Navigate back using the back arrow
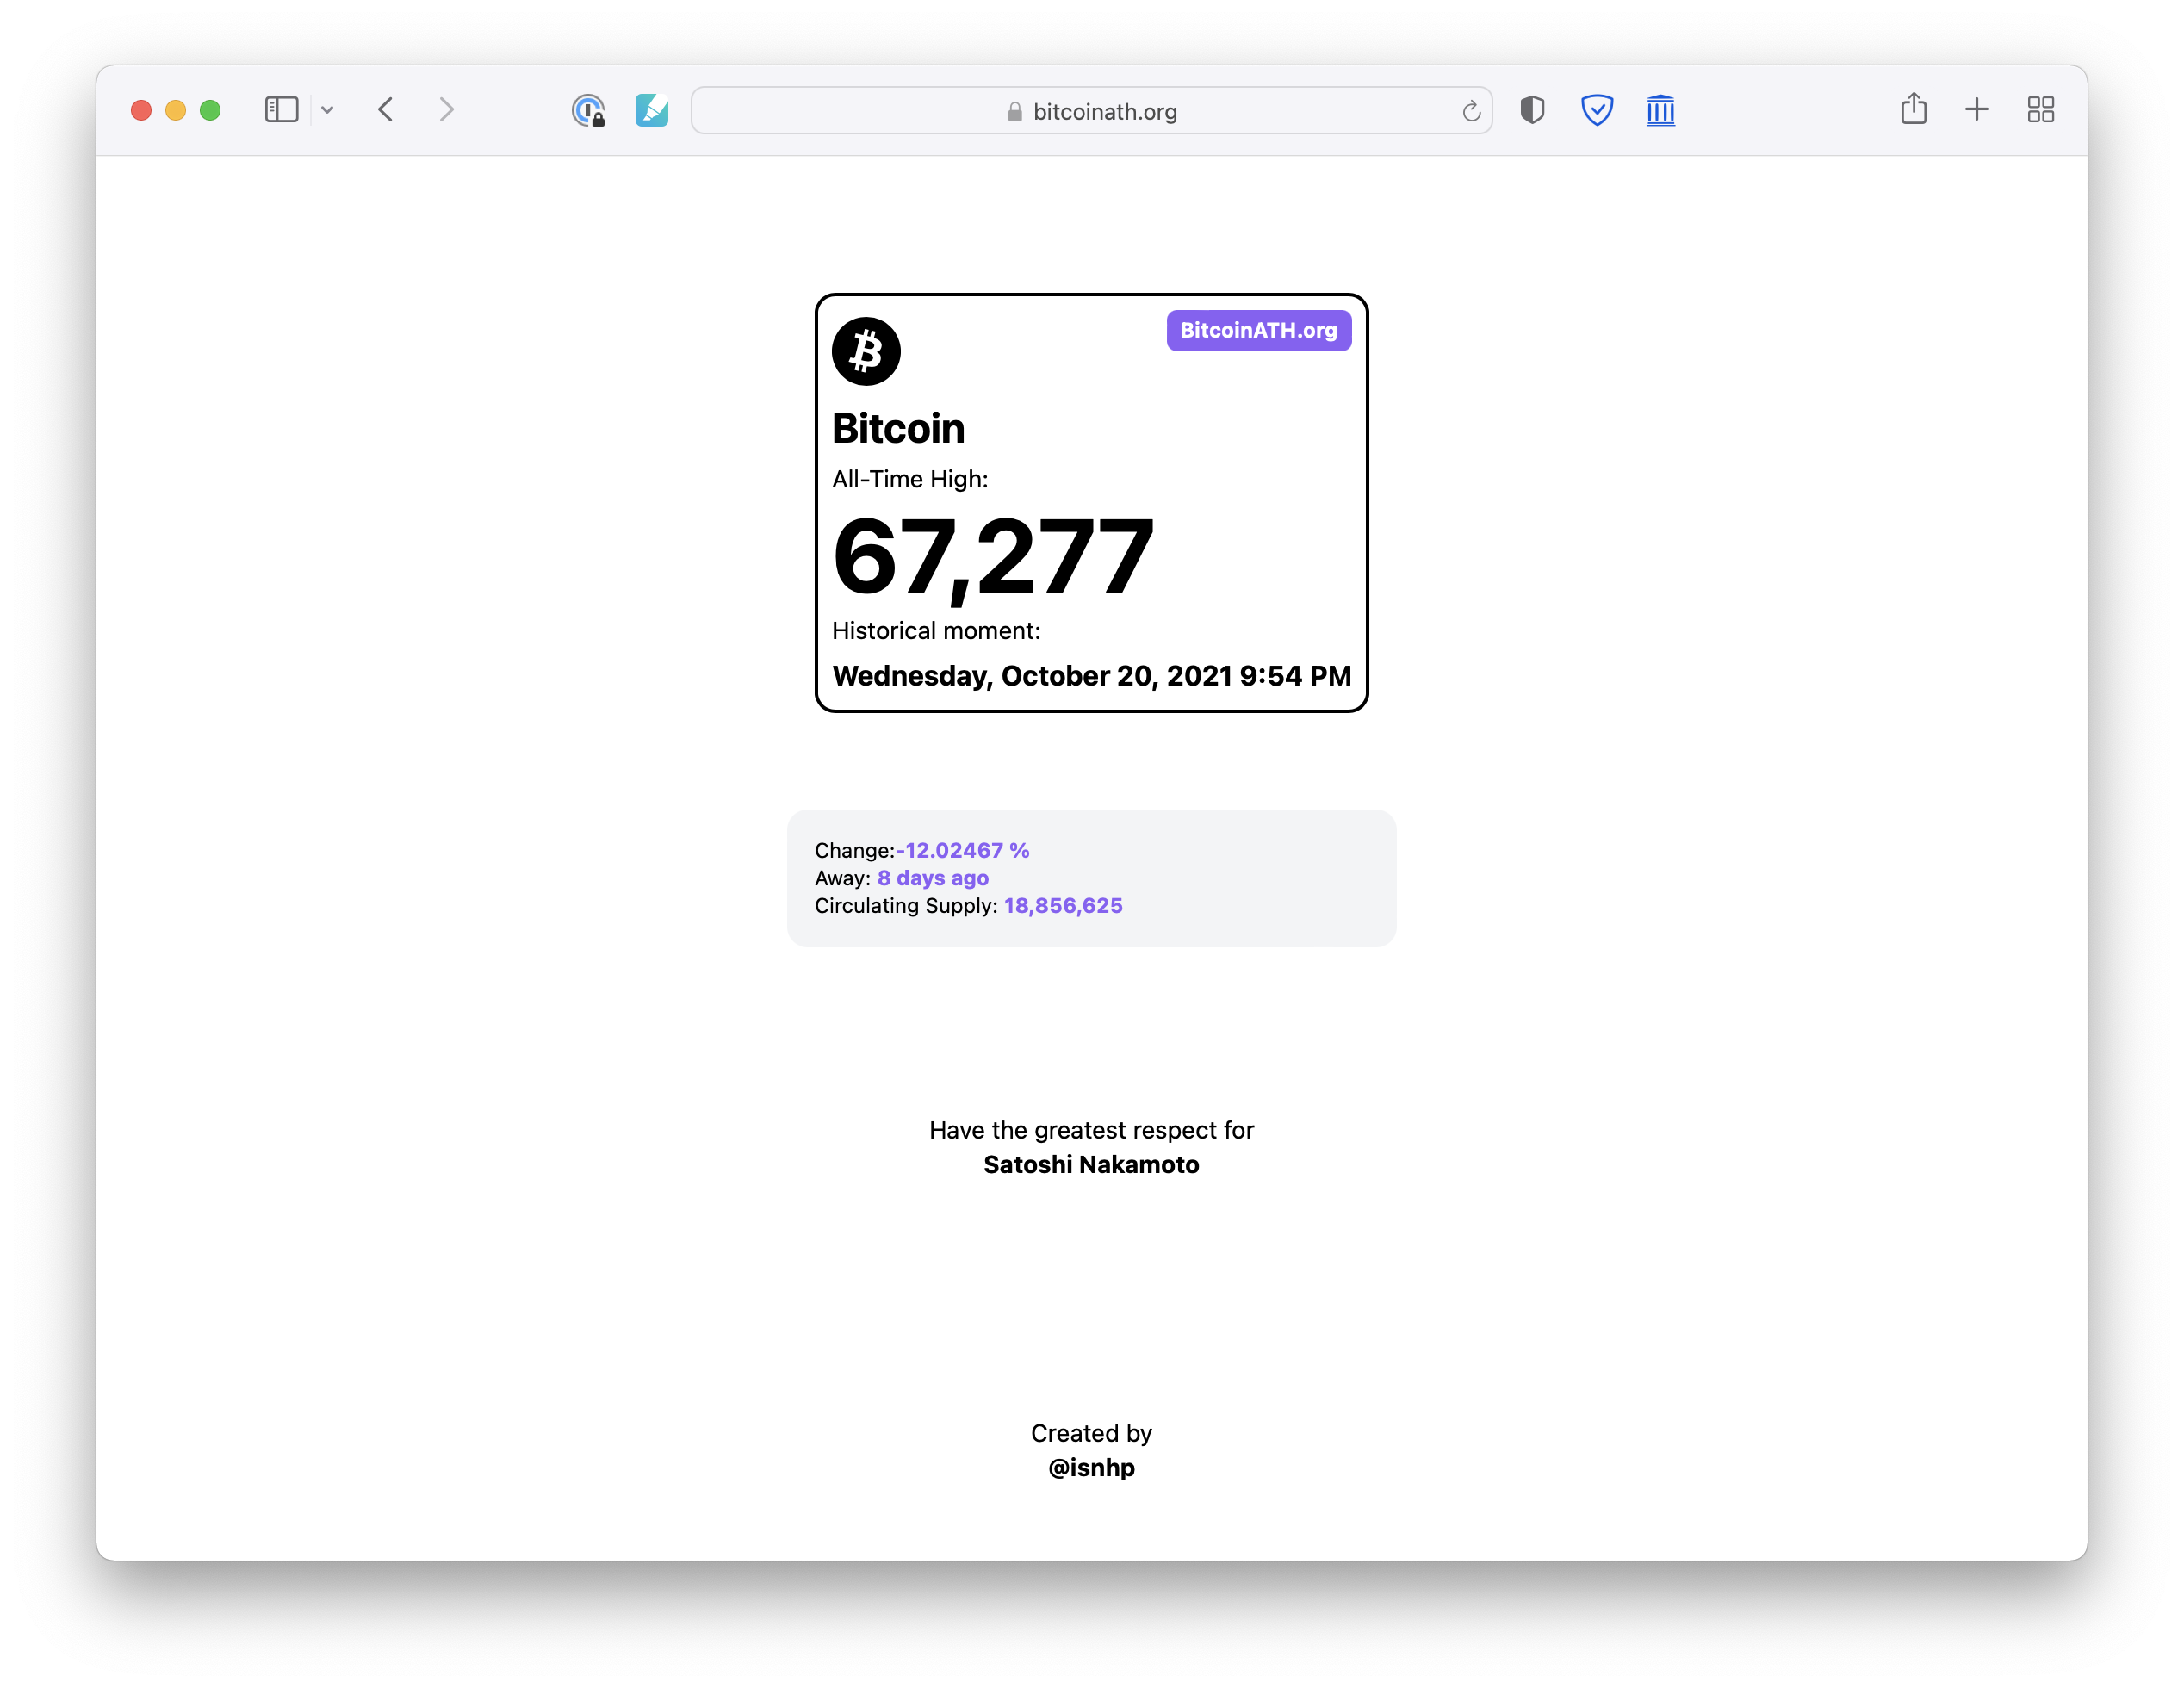This screenshot has width=2184, height=1688. 386,110
